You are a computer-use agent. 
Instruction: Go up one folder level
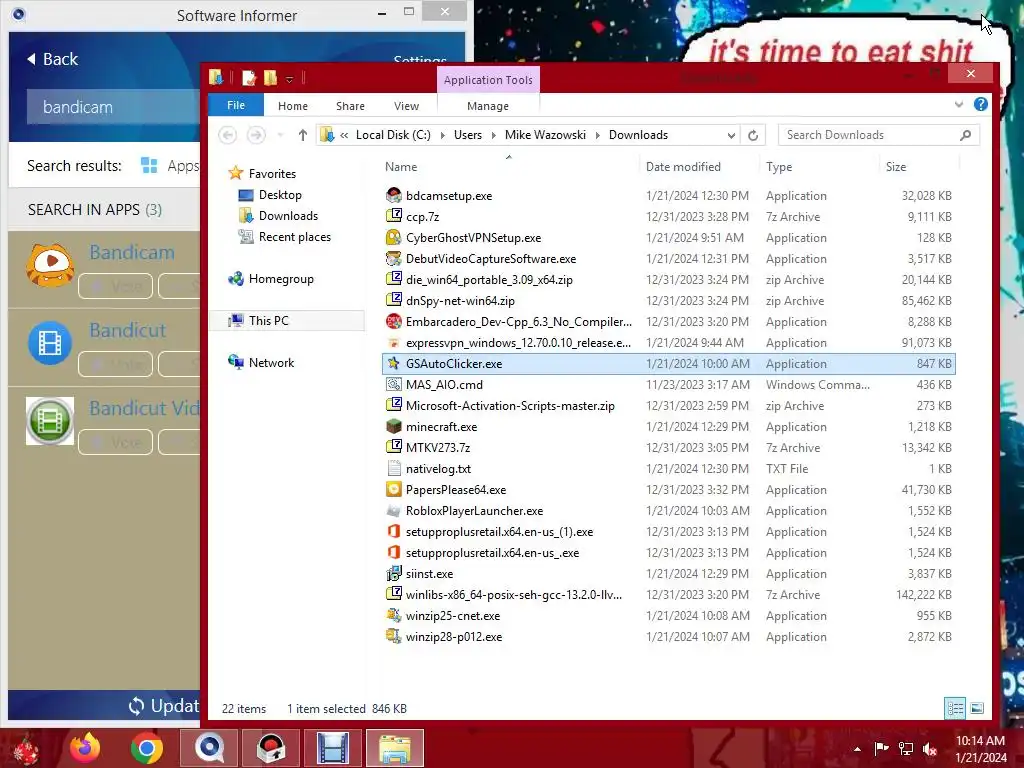point(302,135)
